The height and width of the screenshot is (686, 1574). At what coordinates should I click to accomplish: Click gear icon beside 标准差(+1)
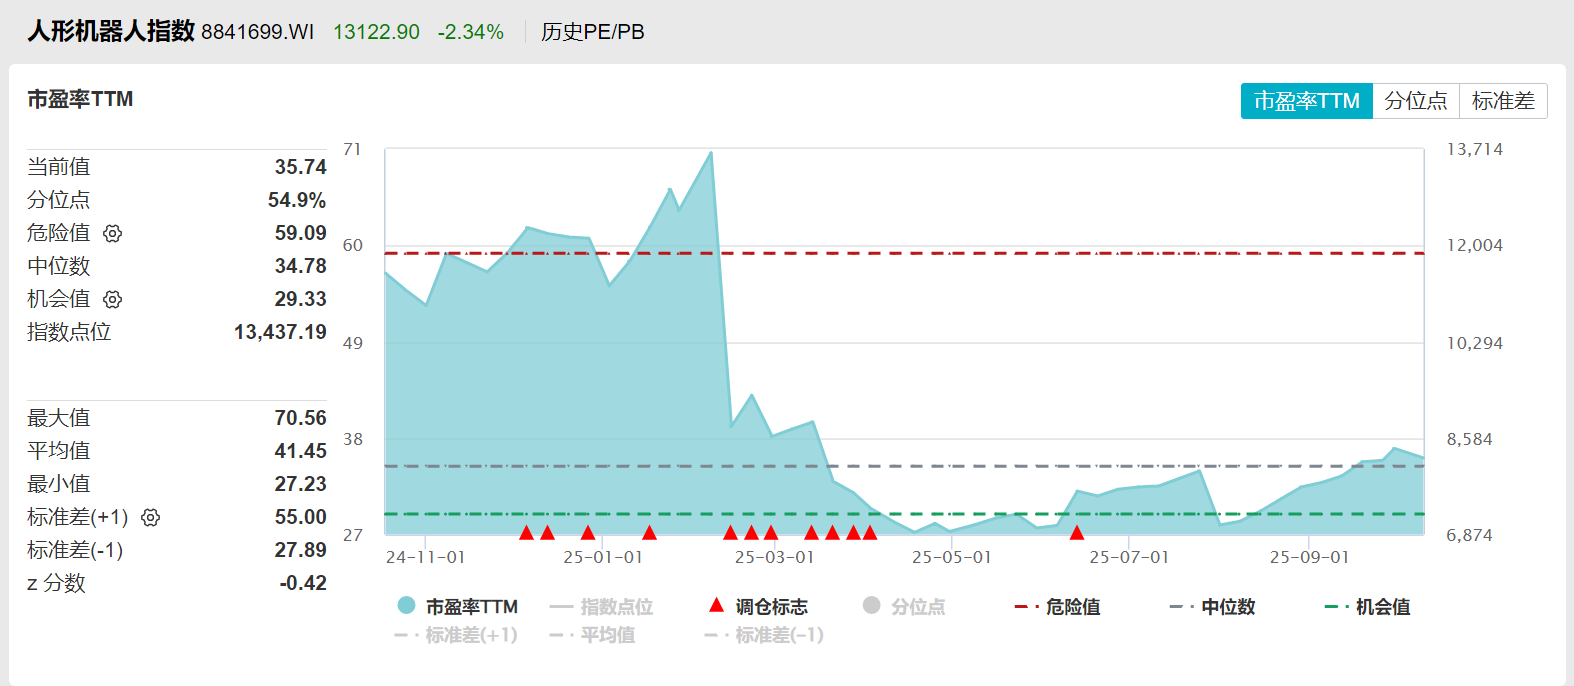pyautogui.click(x=151, y=517)
